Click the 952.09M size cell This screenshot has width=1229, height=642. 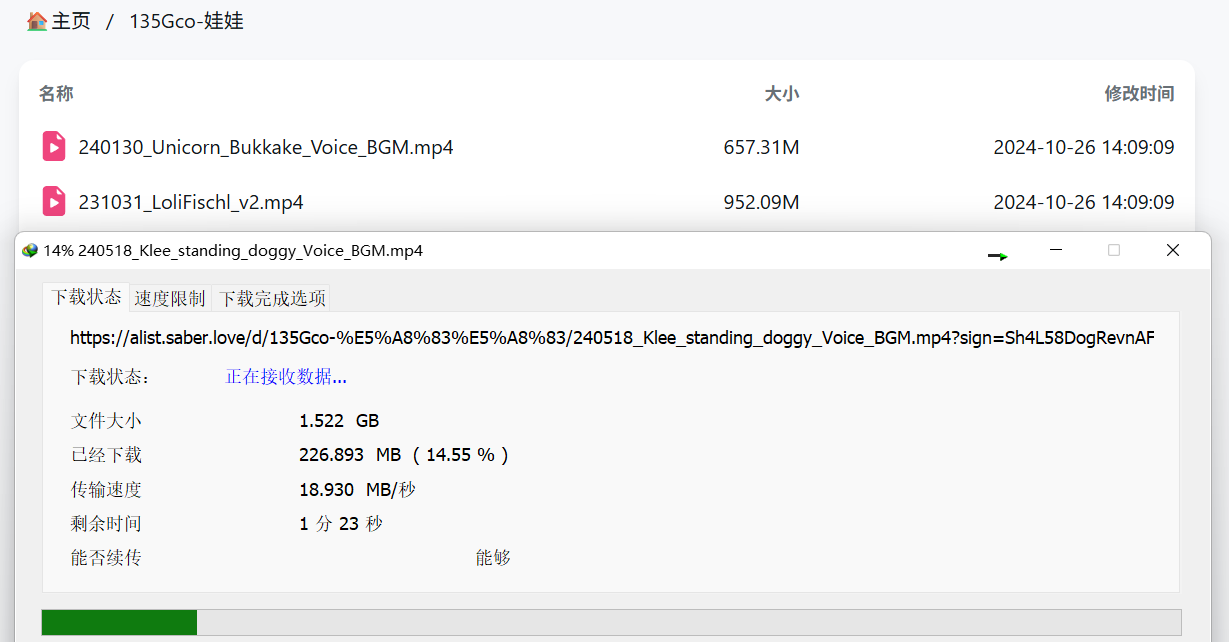(x=761, y=202)
